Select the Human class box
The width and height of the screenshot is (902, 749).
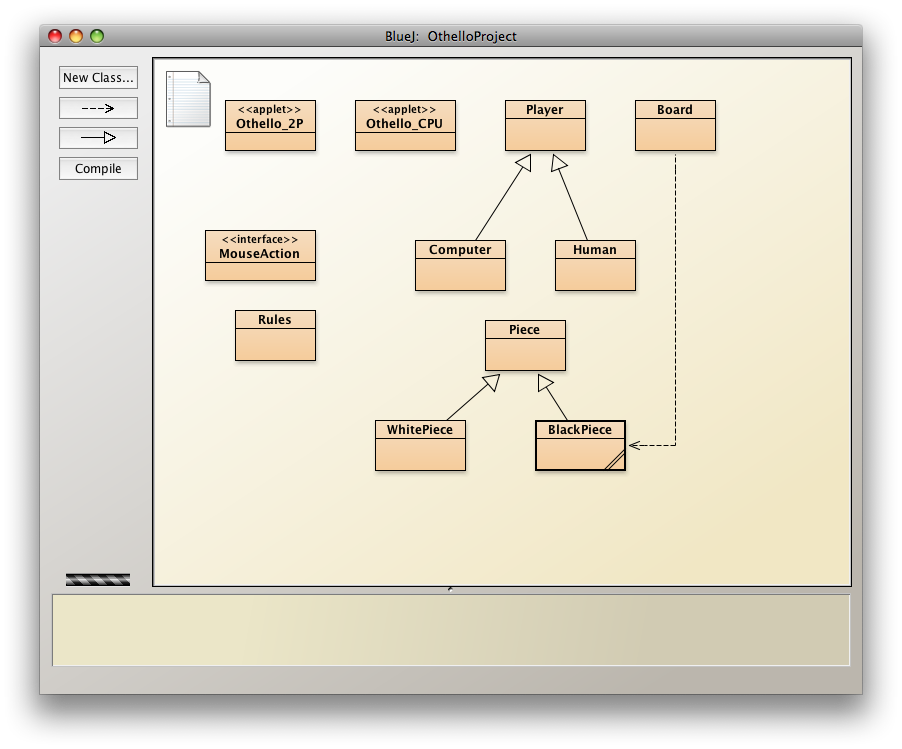(x=595, y=265)
